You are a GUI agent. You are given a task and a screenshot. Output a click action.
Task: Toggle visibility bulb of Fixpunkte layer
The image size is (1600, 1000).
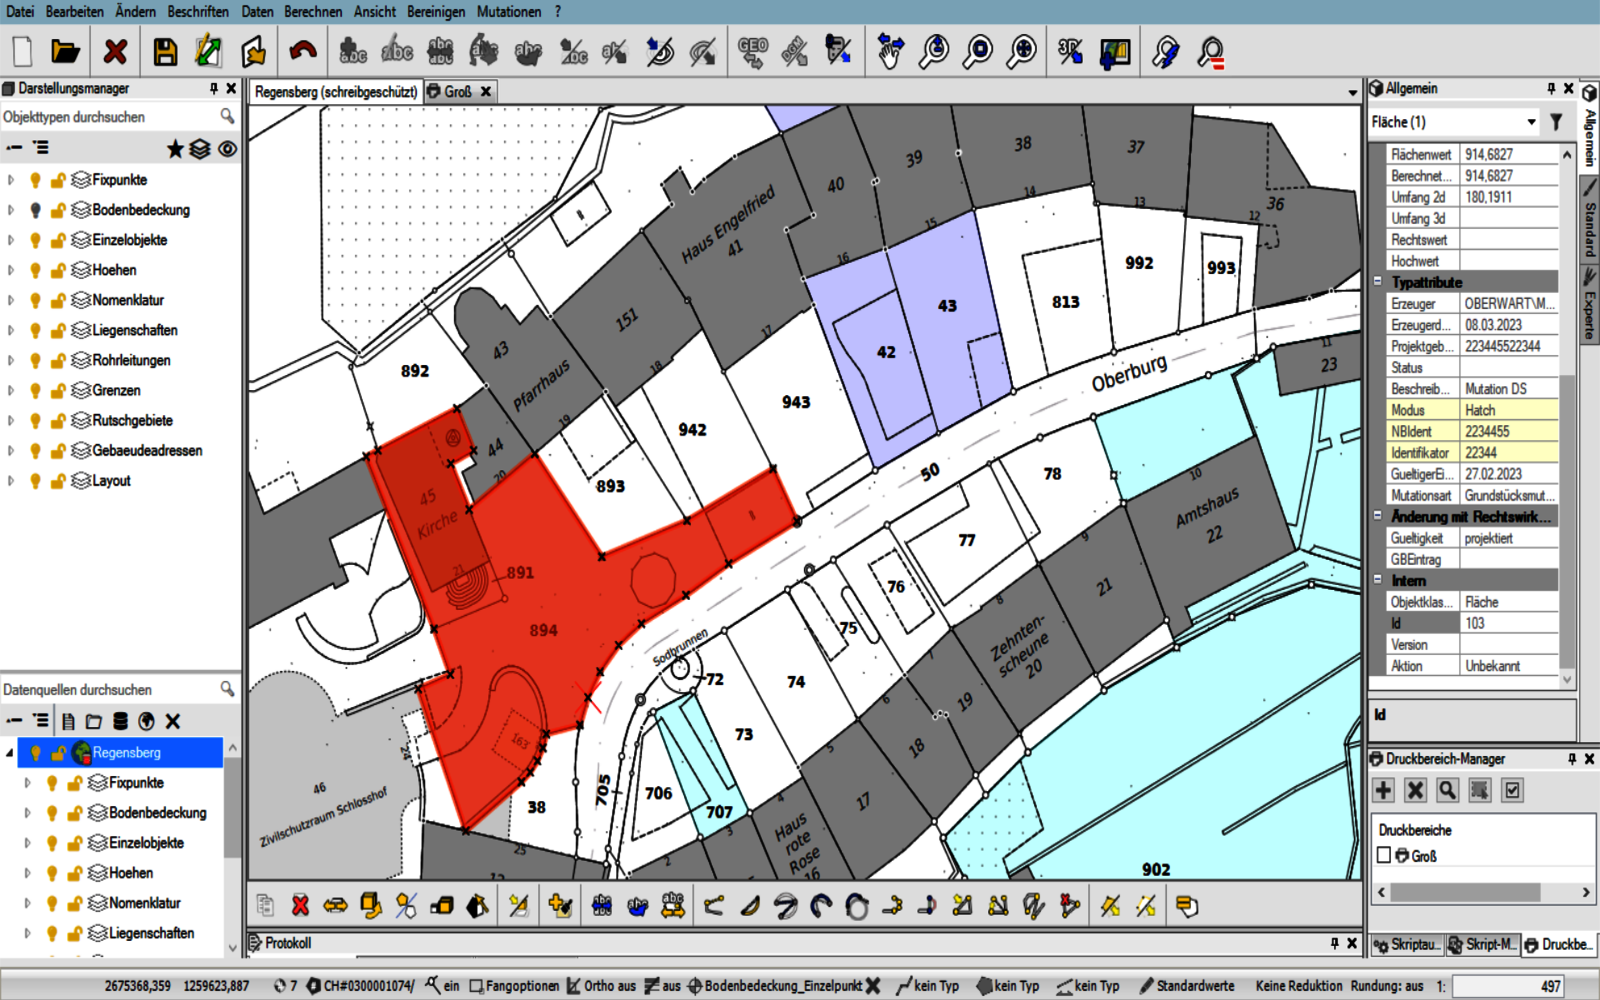(x=36, y=180)
